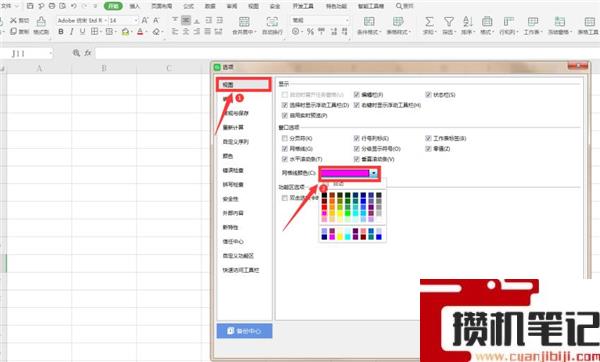The width and height of the screenshot is (600, 362).
Task: Toggle the 状态栏(S) checkbox
Action: pyautogui.click(x=428, y=94)
